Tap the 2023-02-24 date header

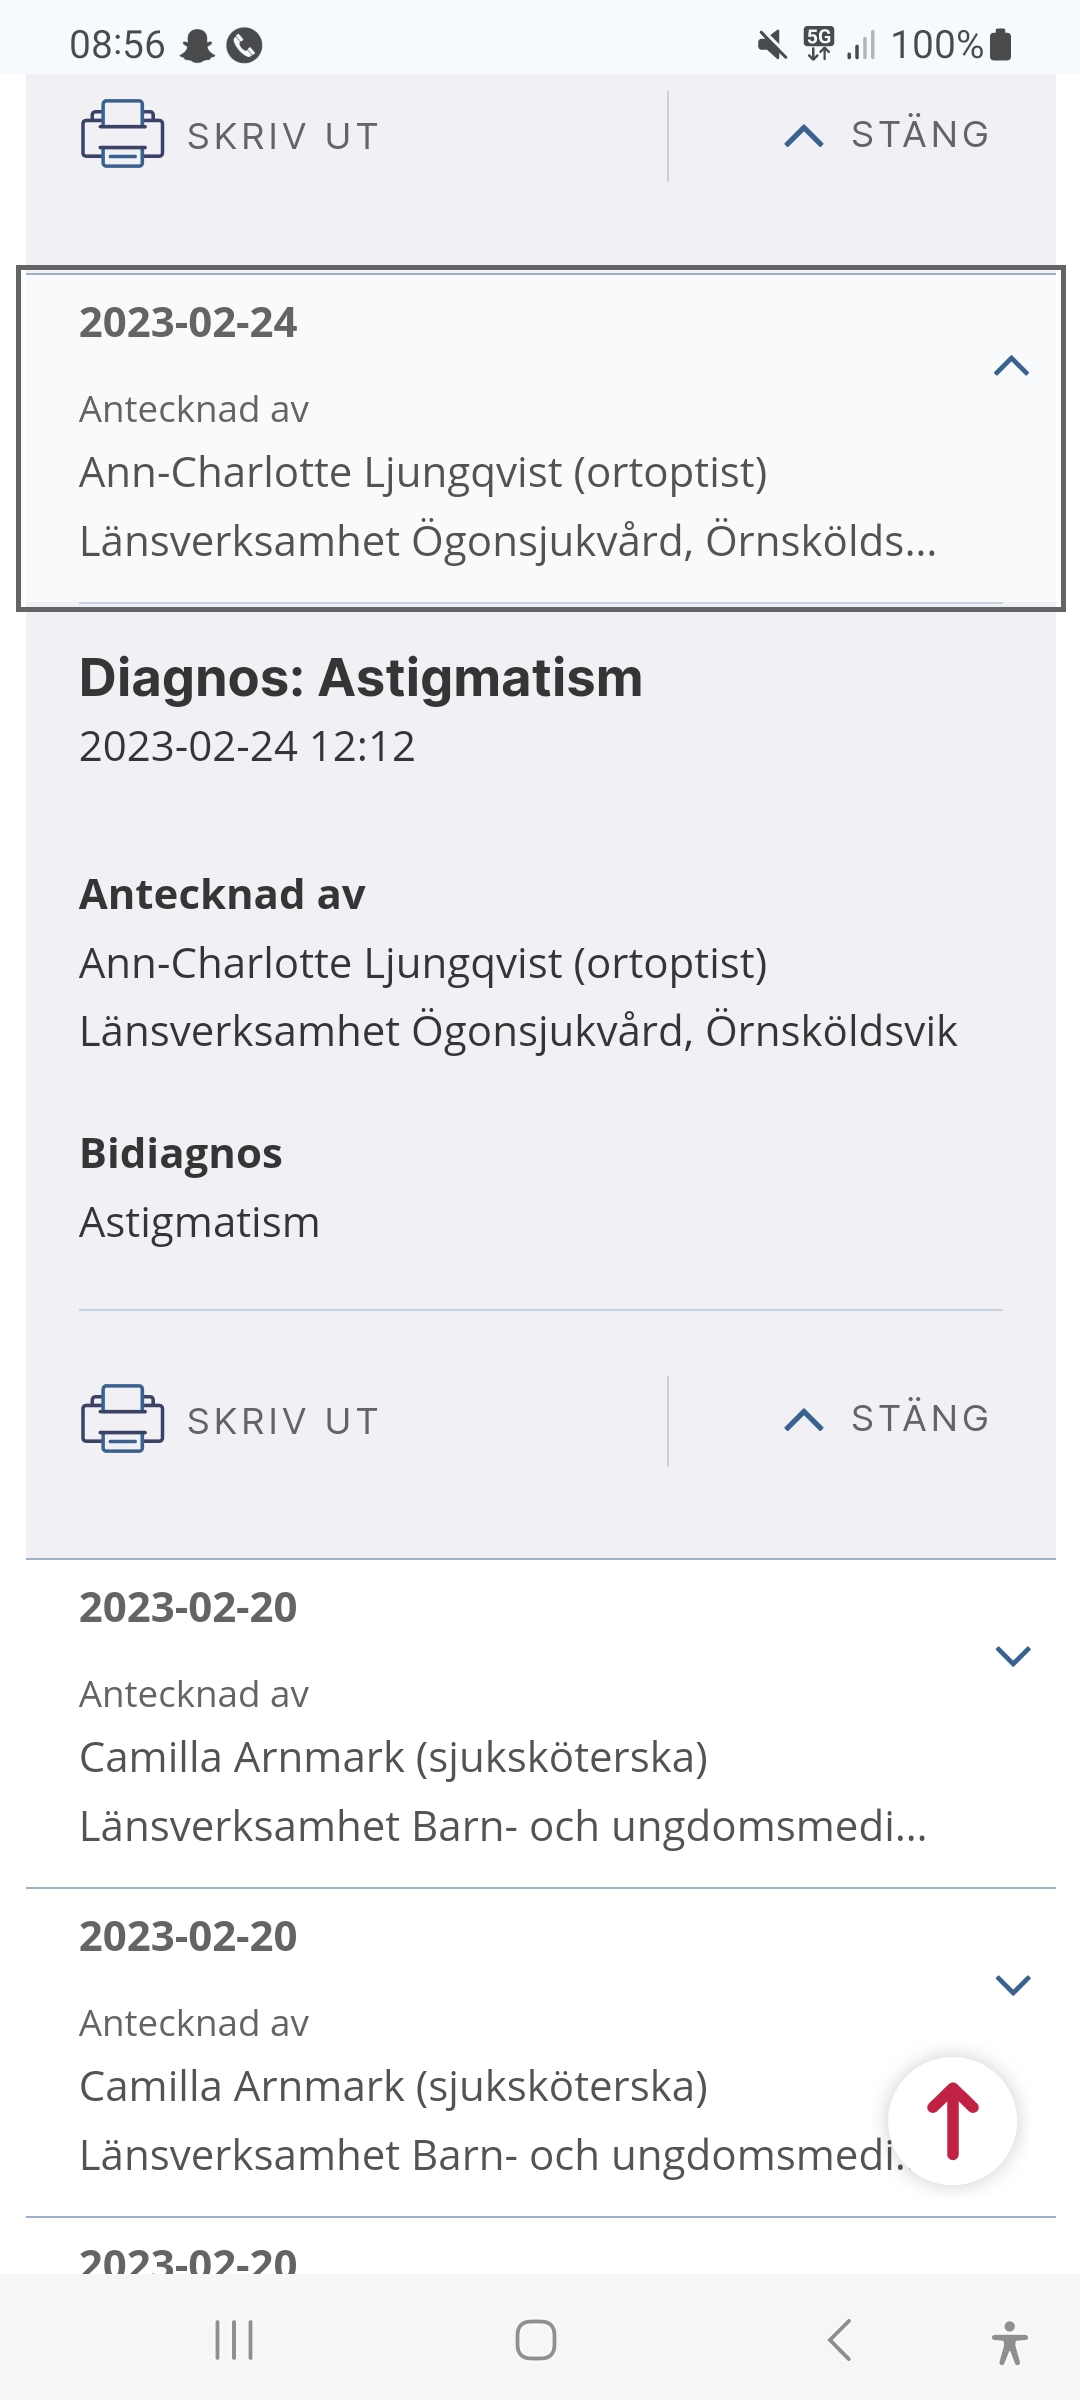pyautogui.click(x=188, y=323)
